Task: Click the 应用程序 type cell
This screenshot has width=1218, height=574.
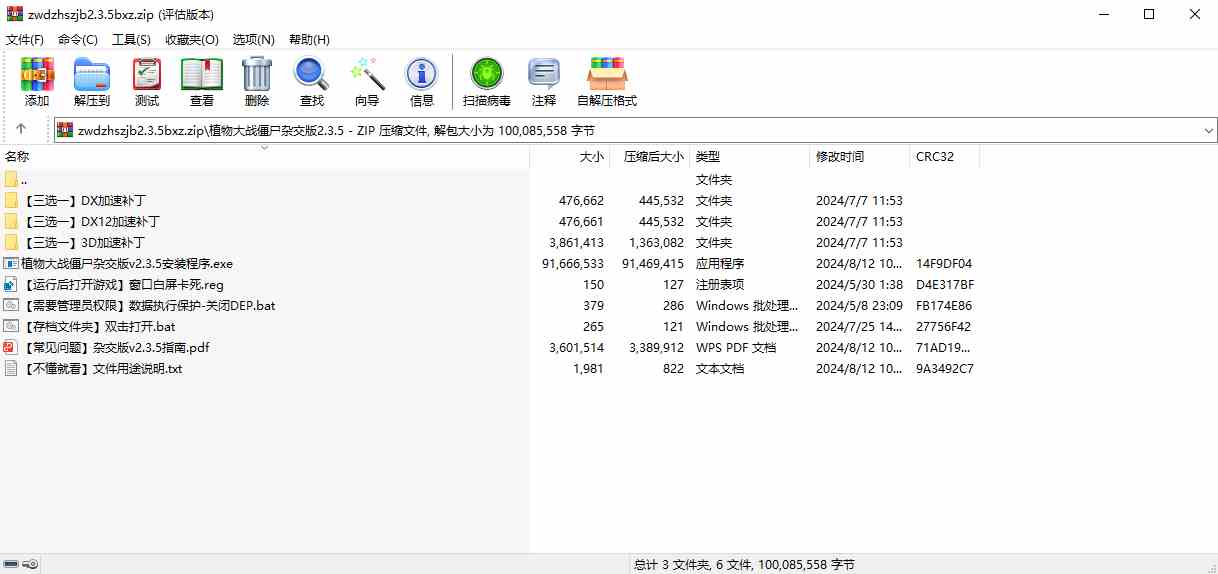Action: [x=720, y=264]
